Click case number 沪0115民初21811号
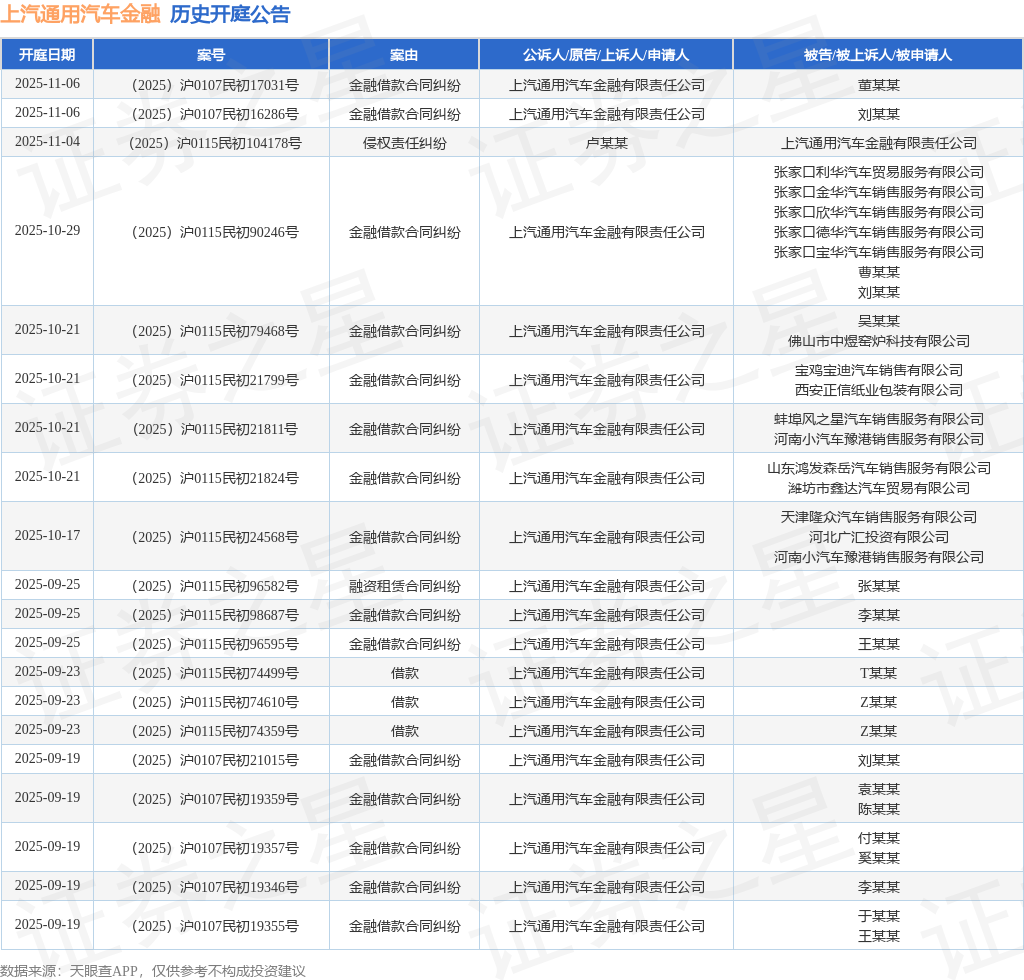This screenshot has width=1024, height=980. tap(215, 429)
